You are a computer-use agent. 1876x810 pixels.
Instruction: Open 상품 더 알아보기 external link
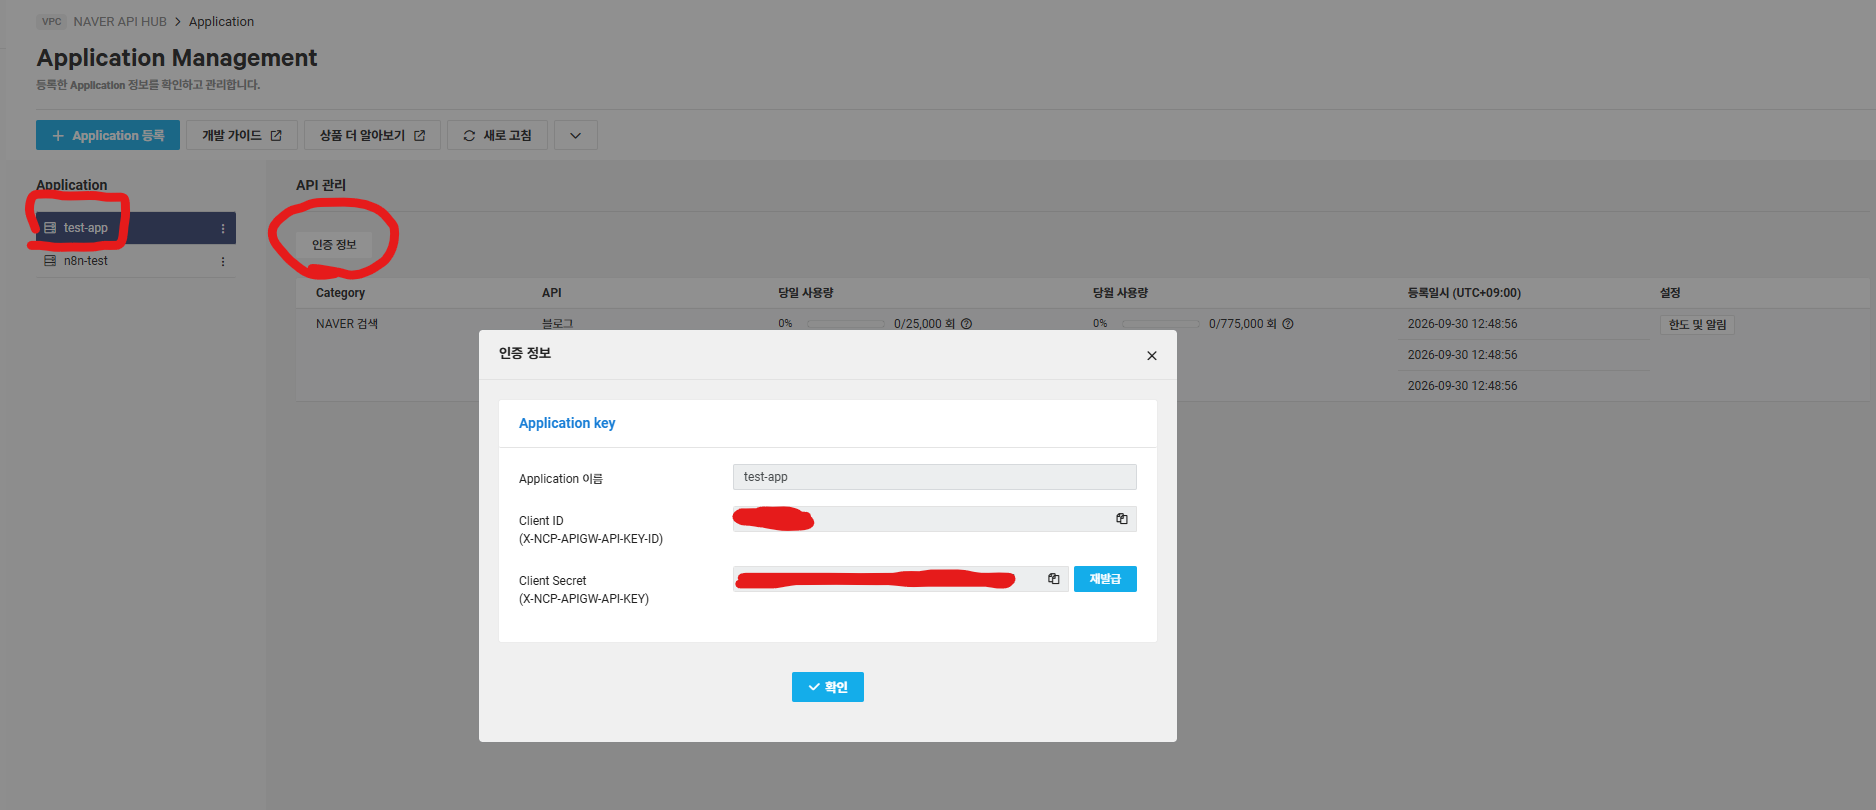click(372, 135)
